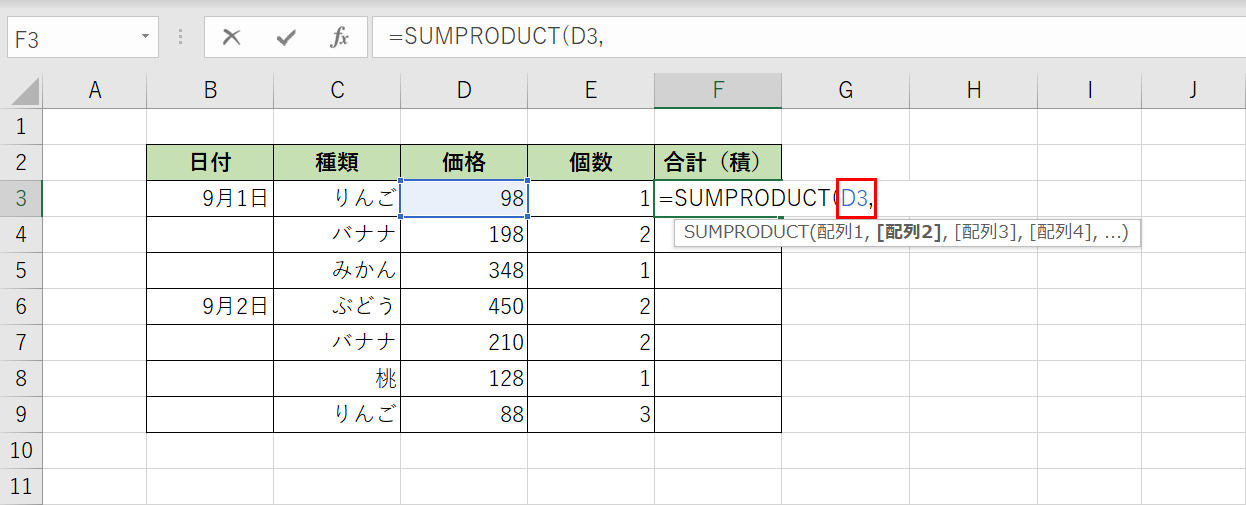Select row 3 header
The height and width of the screenshot is (505, 1246).
(x=22, y=198)
